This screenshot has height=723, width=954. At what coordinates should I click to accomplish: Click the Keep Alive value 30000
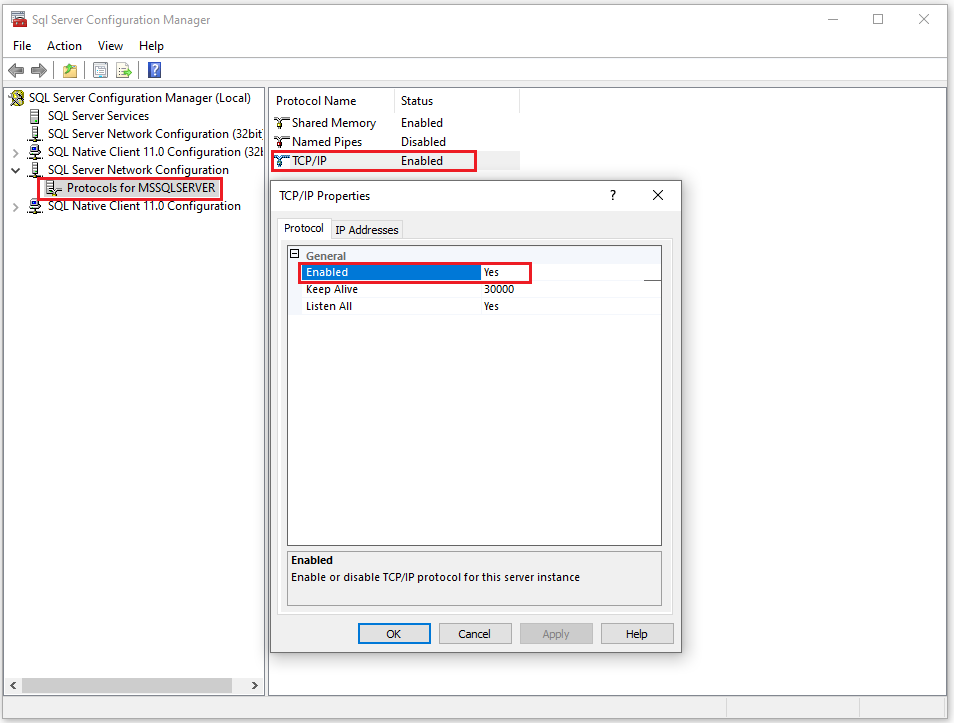[x=499, y=289]
